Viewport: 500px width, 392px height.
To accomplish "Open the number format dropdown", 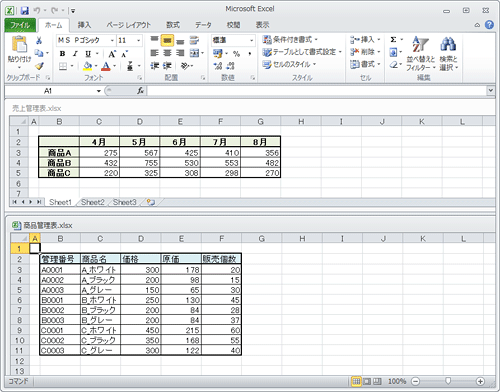I will 252,40.
